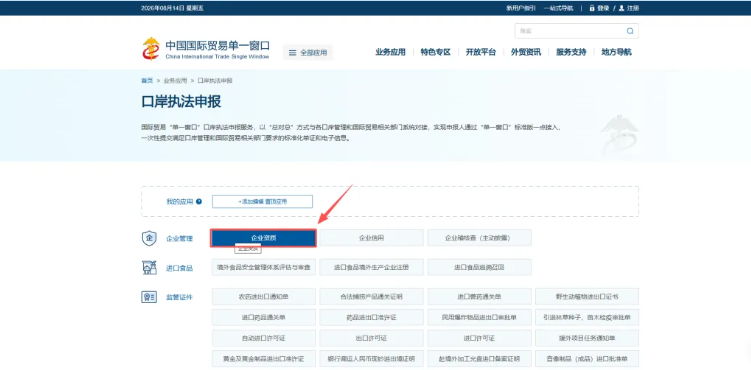This screenshot has width=751, height=370.
Task: Click the 口岸执法申报 page heading
Action: [x=181, y=102]
